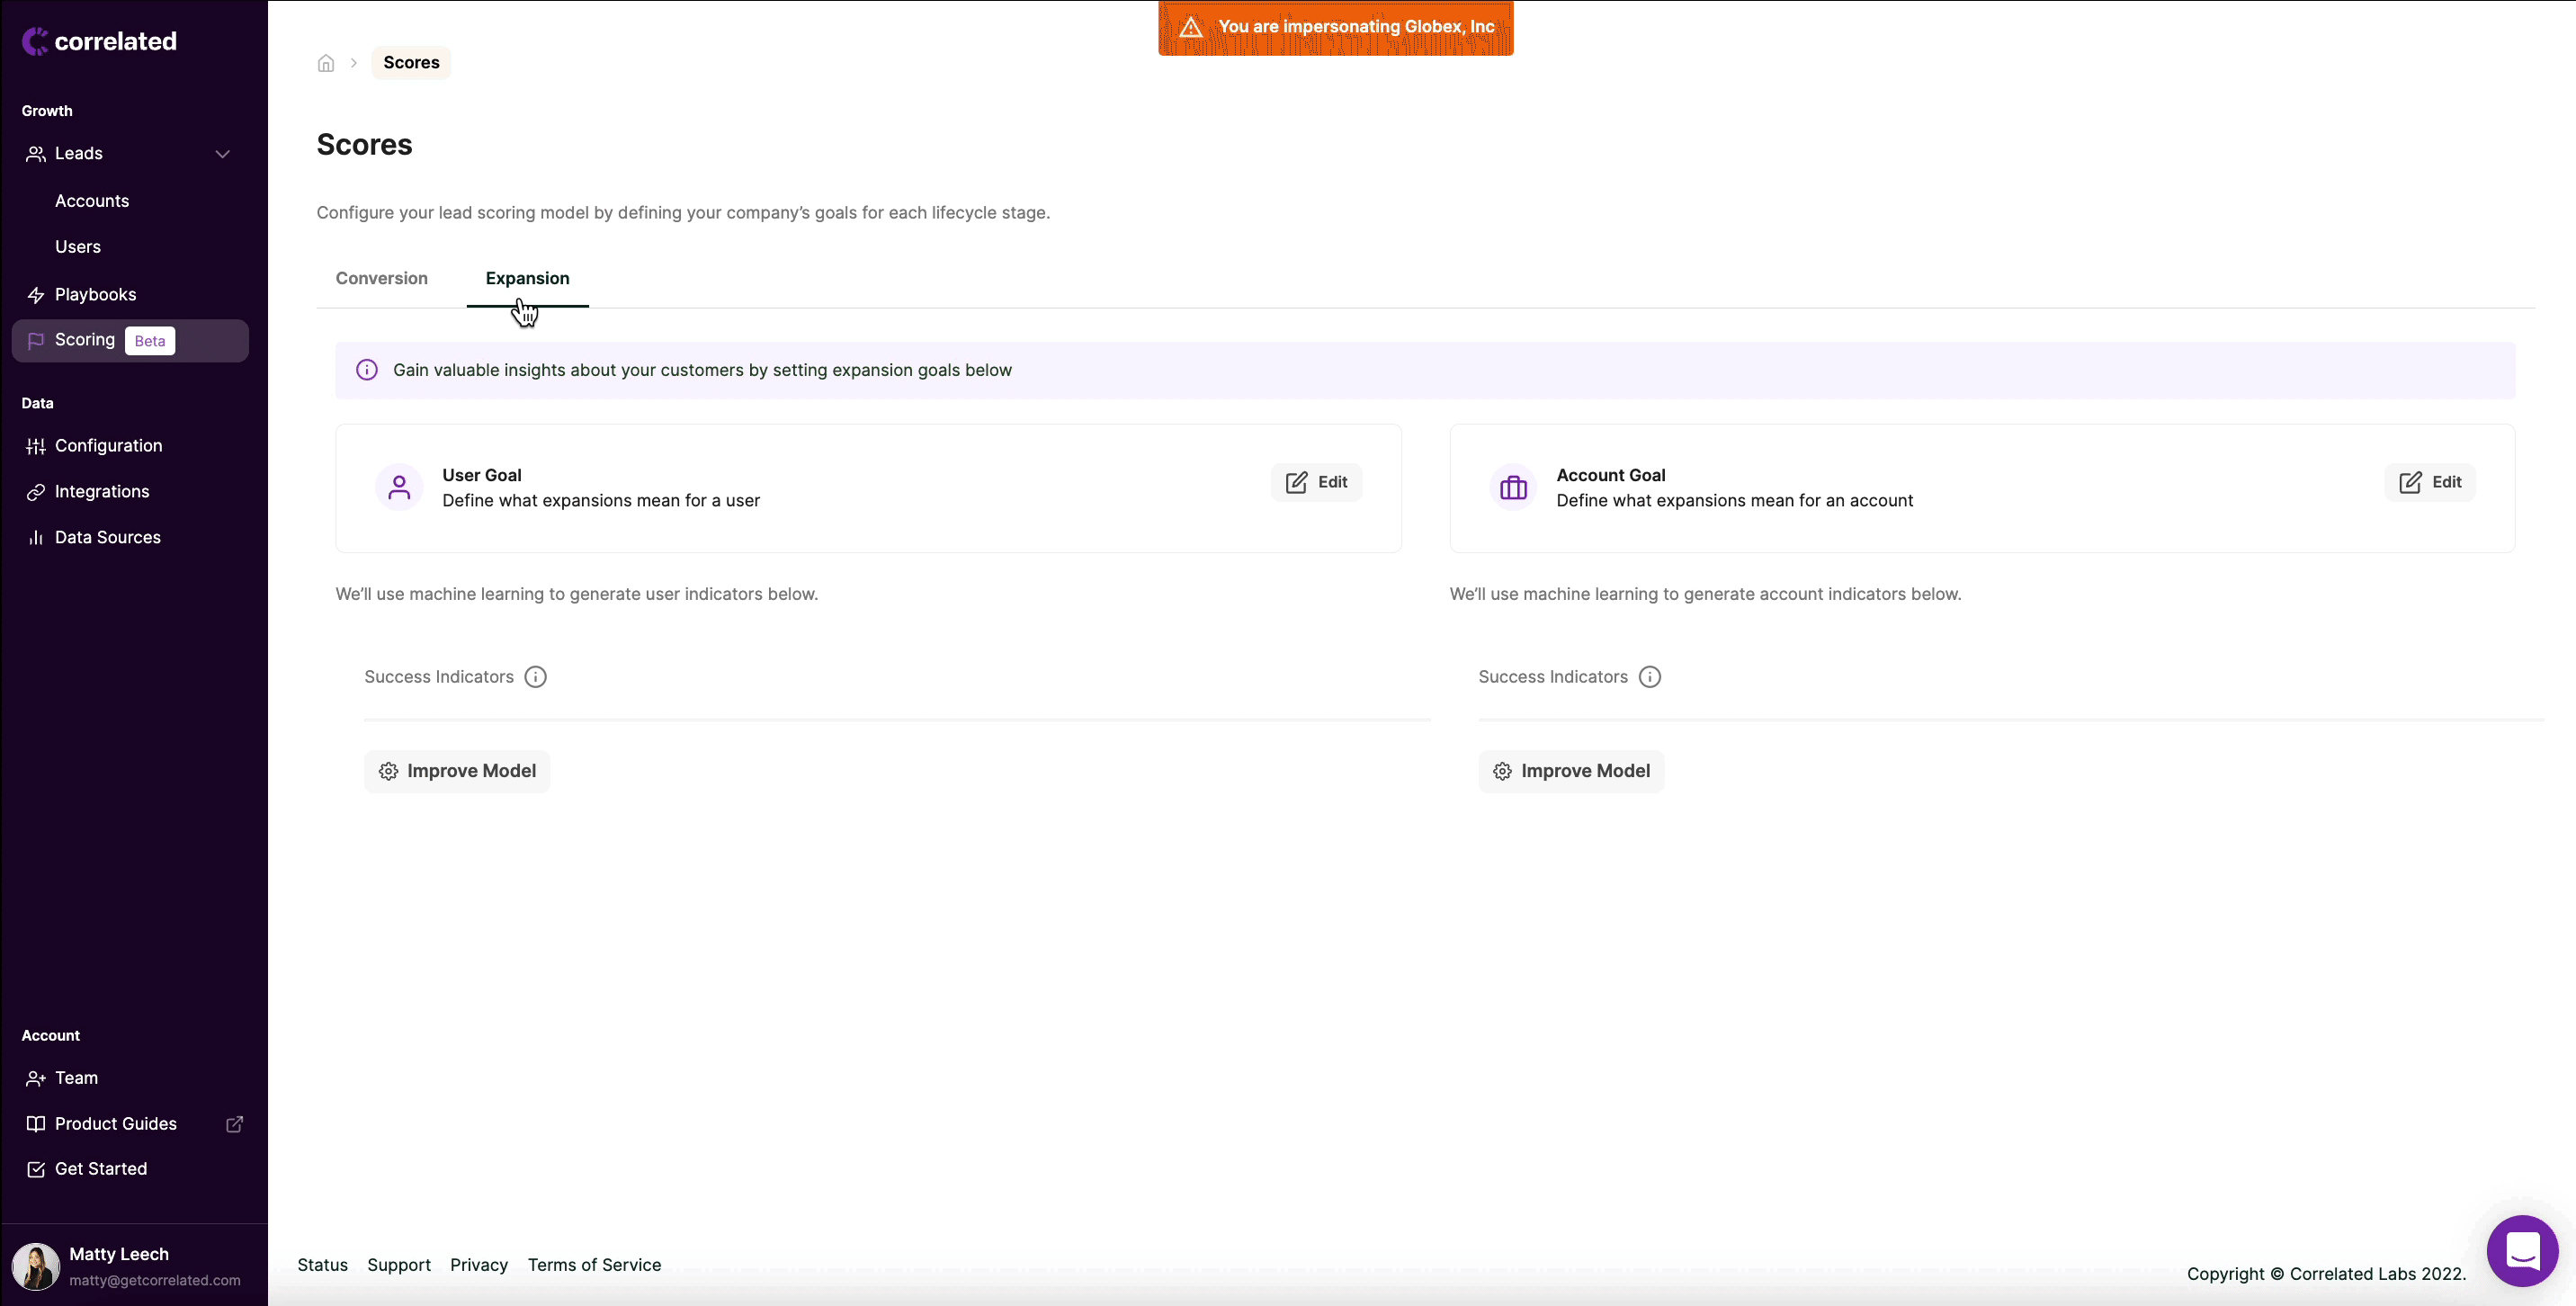Collapse the Leads section chevron
The width and height of the screenshot is (2576, 1306).
(x=223, y=154)
